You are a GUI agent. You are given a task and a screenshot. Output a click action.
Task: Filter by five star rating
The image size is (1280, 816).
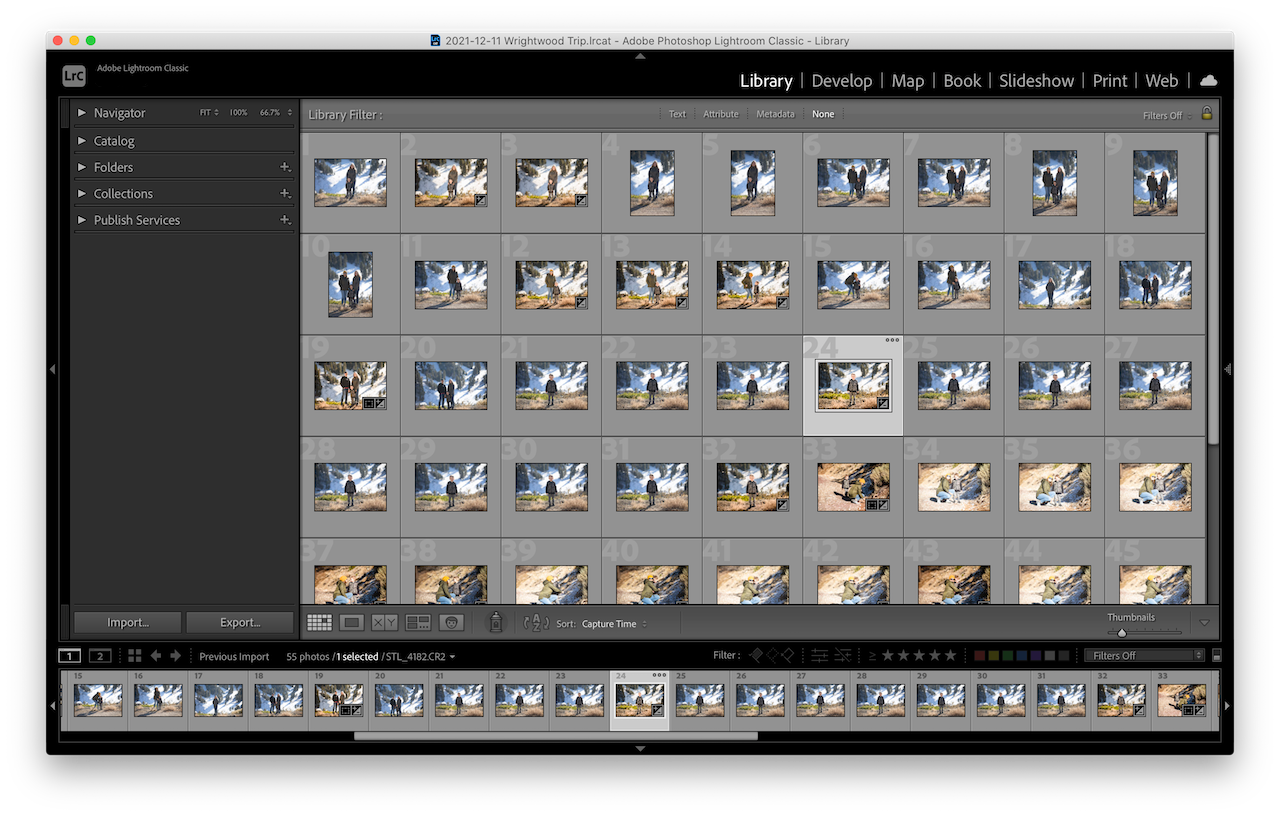(950, 656)
